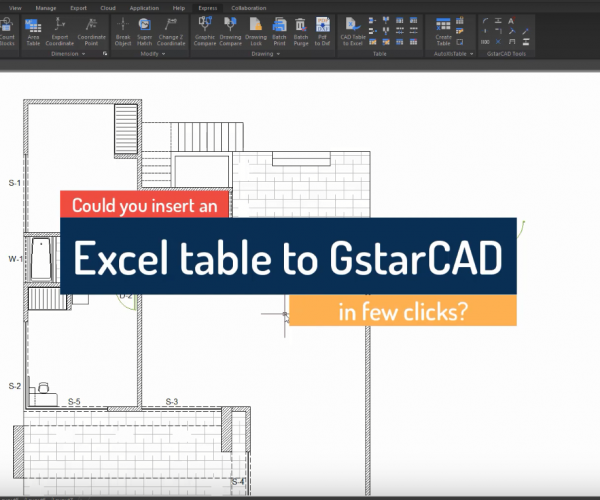Select the arc icon in GstarCAD Tools
This screenshot has height=500, width=600.
(485, 21)
